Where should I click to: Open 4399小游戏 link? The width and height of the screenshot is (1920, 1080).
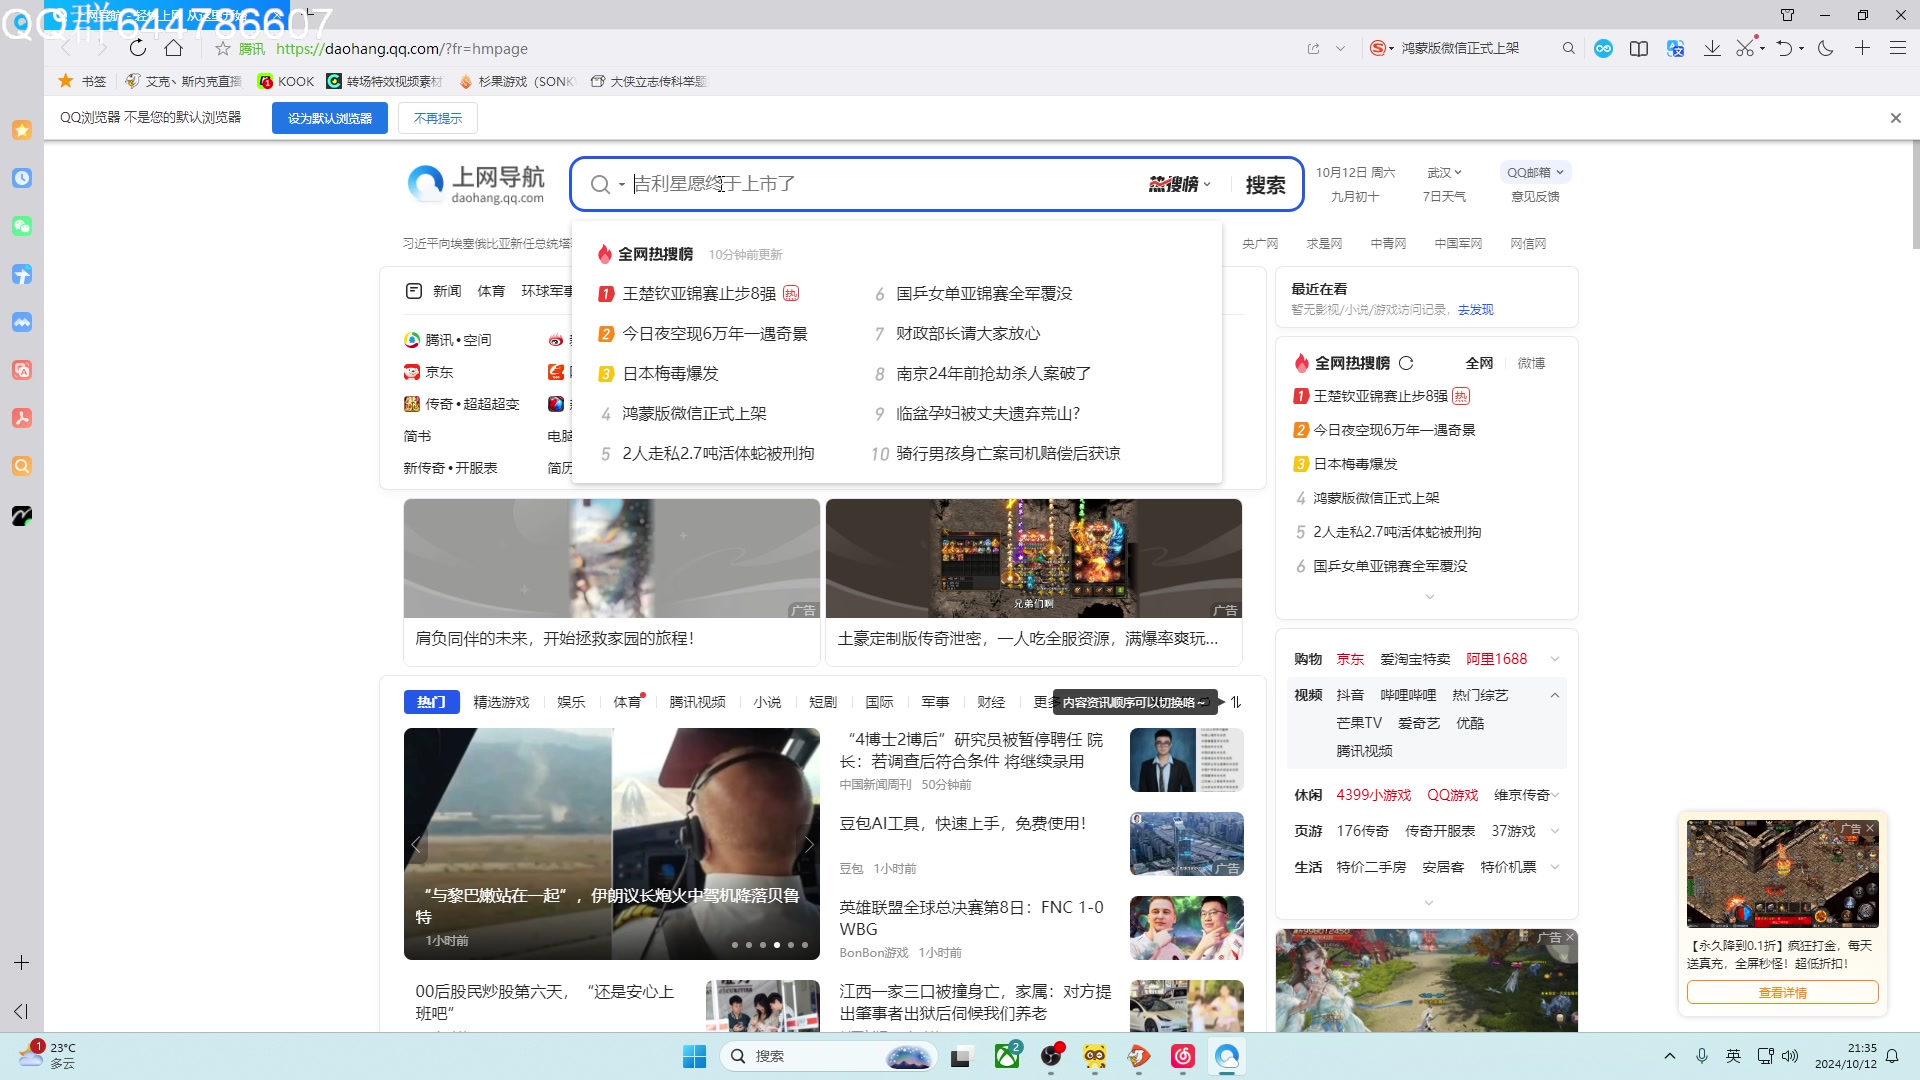1373,795
